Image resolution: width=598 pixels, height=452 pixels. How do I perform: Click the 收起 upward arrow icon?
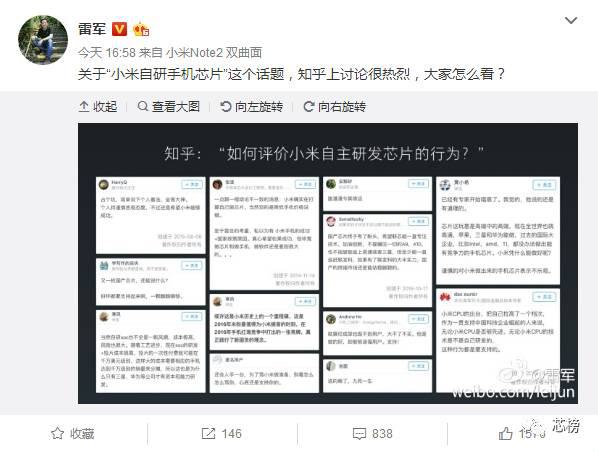click(x=84, y=106)
